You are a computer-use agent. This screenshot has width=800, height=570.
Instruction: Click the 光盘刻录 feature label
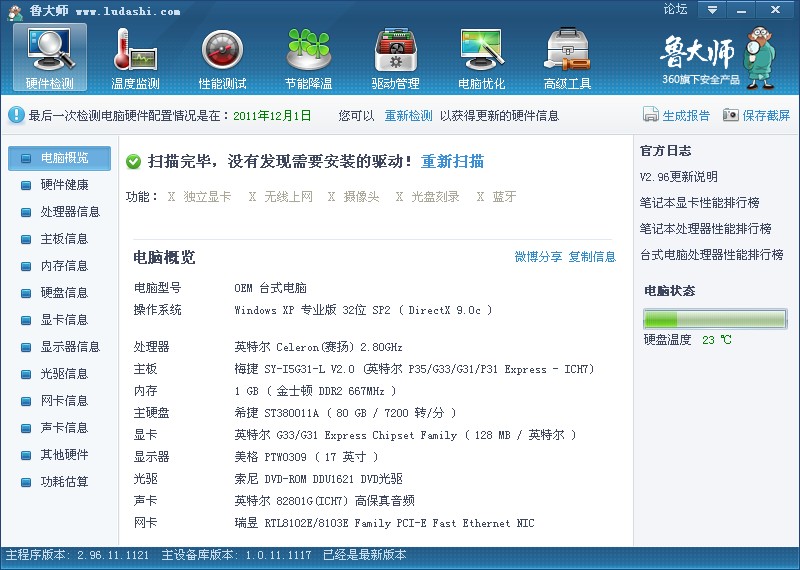pyautogui.click(x=435, y=196)
